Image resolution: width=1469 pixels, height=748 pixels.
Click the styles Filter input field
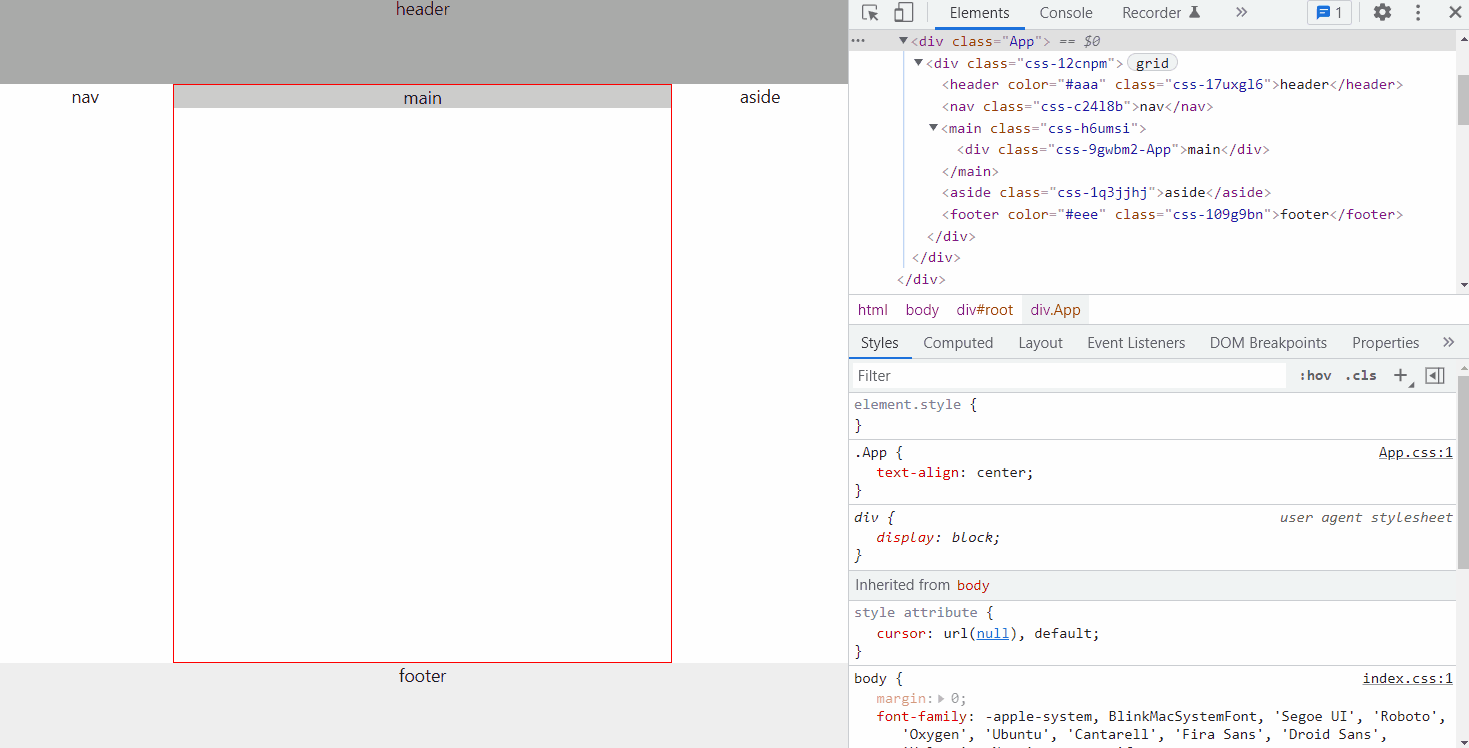point(1000,375)
